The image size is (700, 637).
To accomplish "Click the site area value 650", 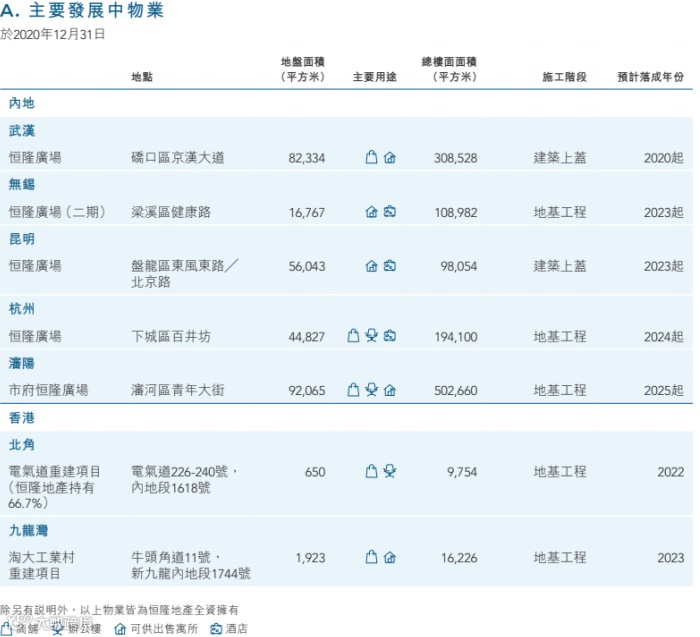I will tap(315, 472).
